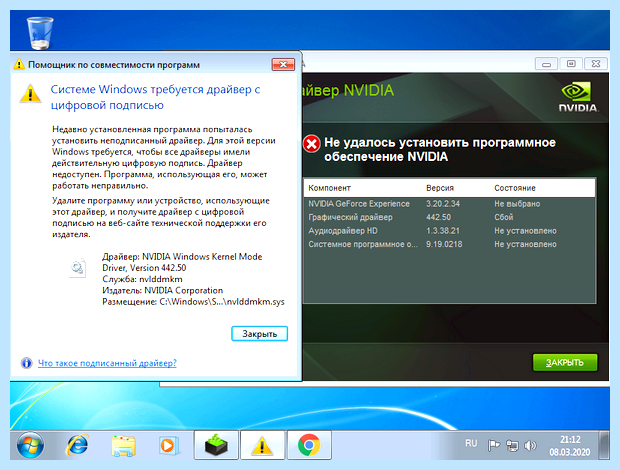Select the Графический драйвер row
Screen dimensions: 620x470
pyautogui.click(x=450, y=217)
